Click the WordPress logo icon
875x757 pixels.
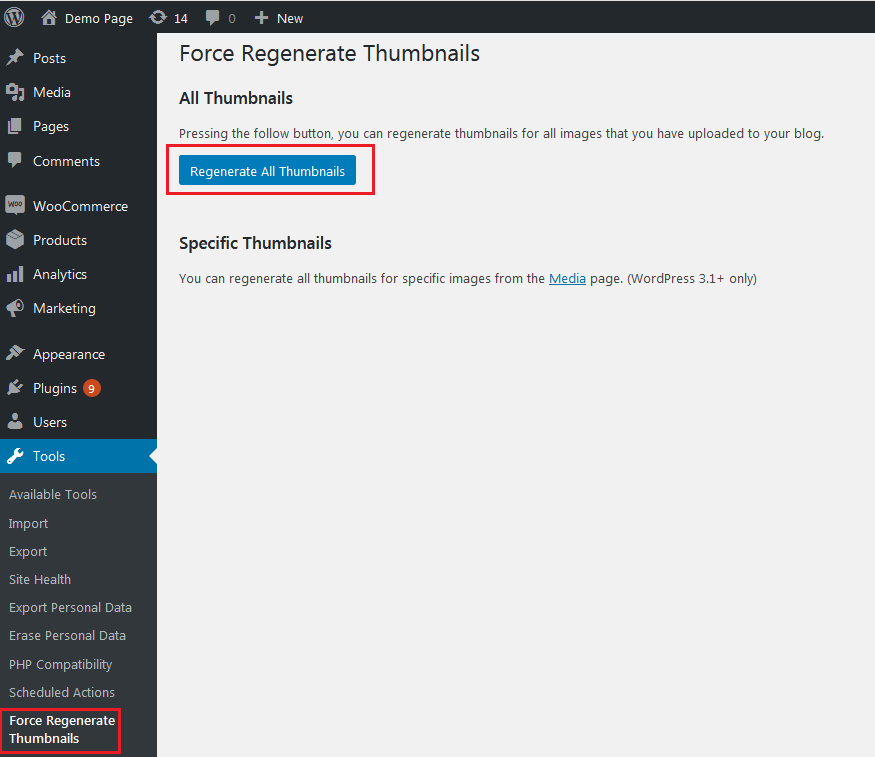15,17
